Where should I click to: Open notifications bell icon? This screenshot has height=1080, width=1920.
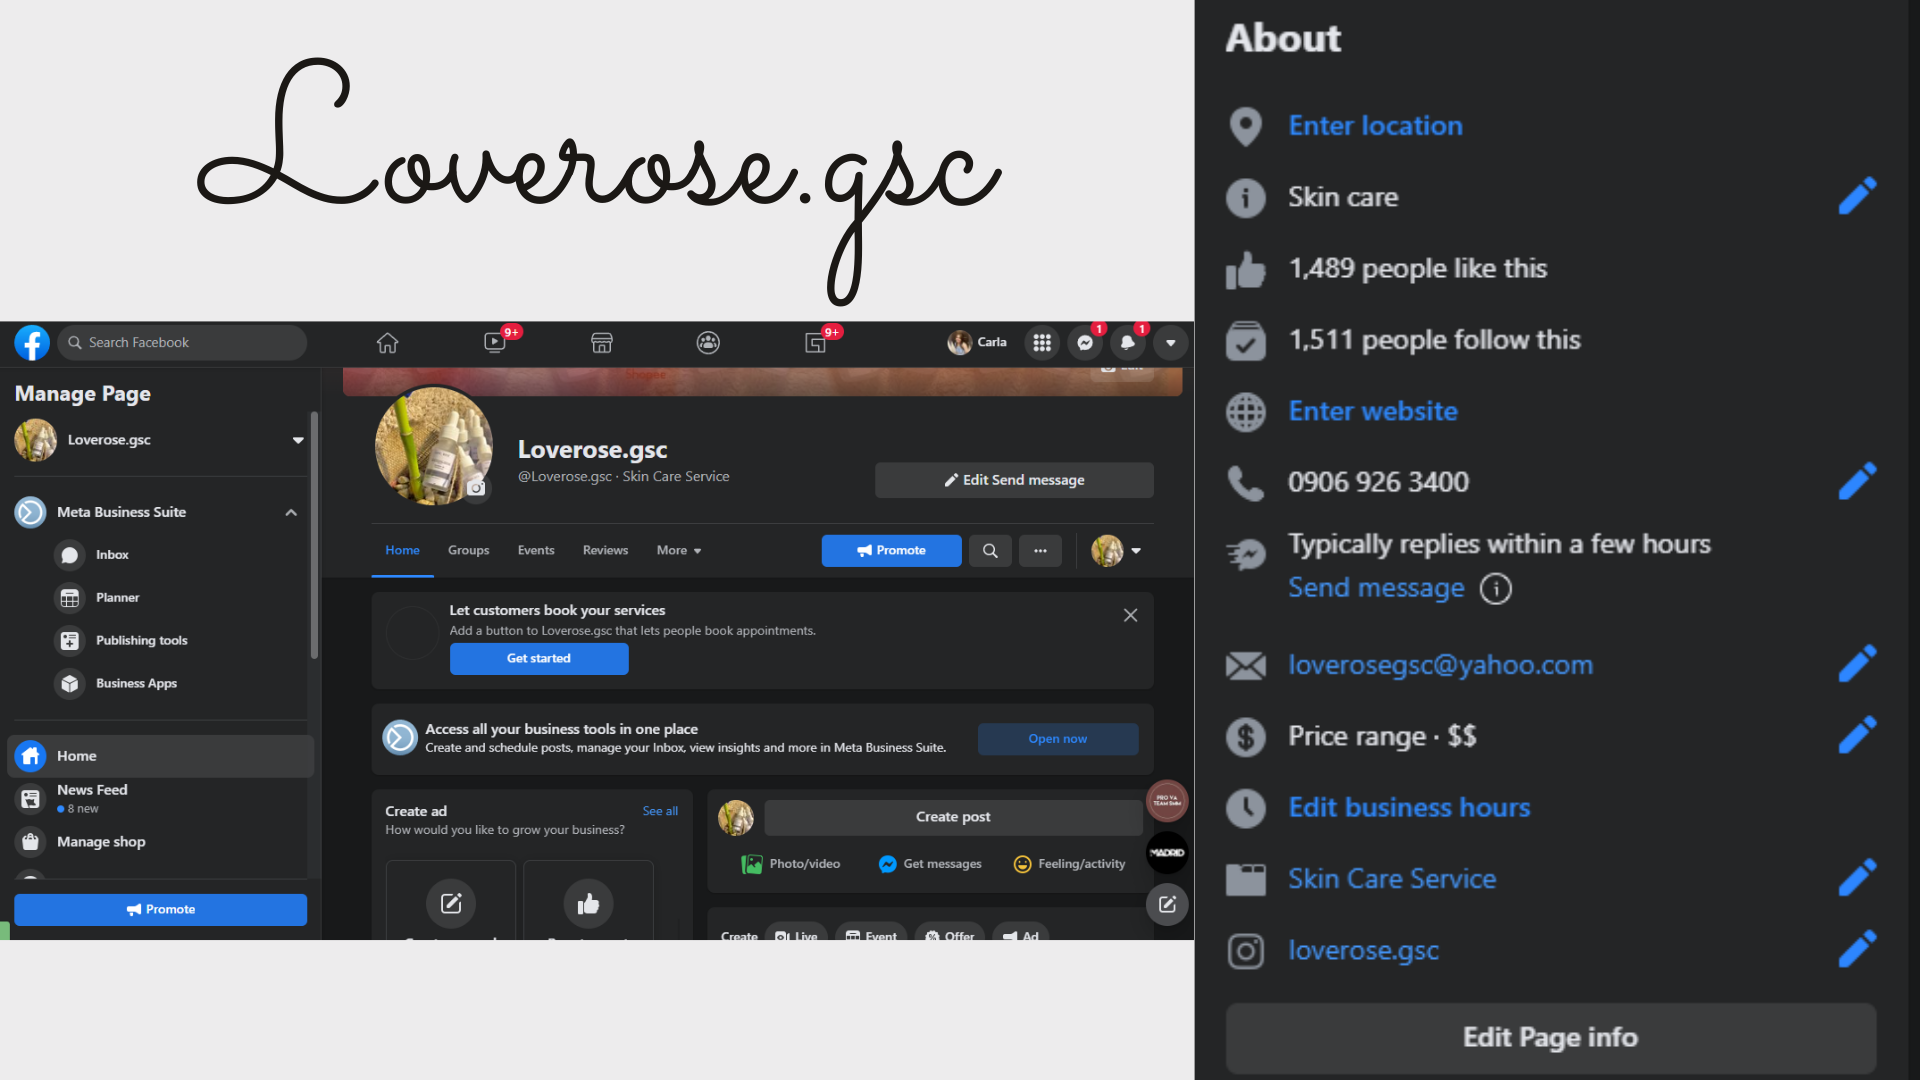[1128, 343]
